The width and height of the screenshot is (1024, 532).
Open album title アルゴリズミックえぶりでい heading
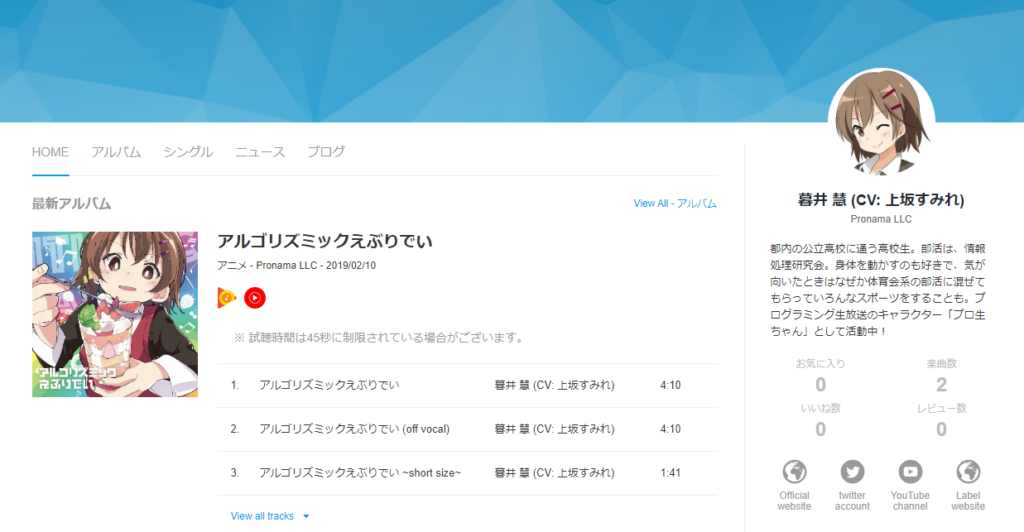click(325, 242)
